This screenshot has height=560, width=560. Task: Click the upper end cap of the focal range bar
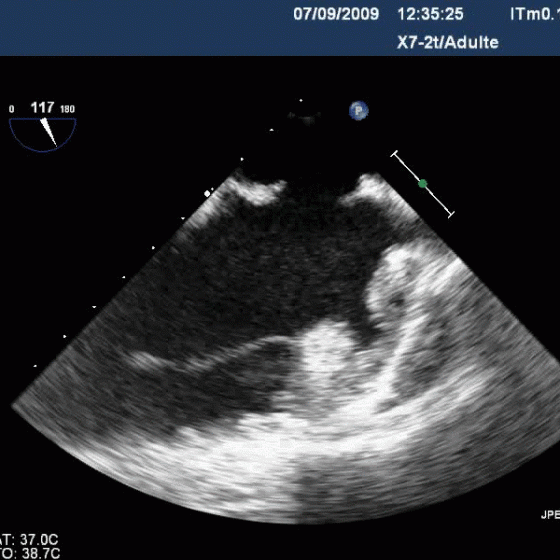click(x=394, y=154)
